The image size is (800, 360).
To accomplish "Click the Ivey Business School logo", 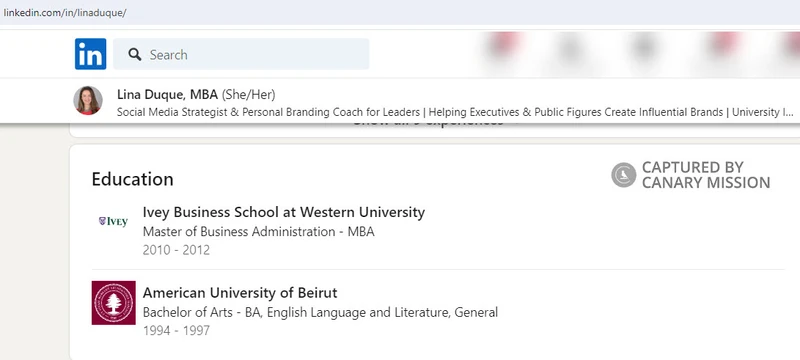I will click(x=113, y=221).
